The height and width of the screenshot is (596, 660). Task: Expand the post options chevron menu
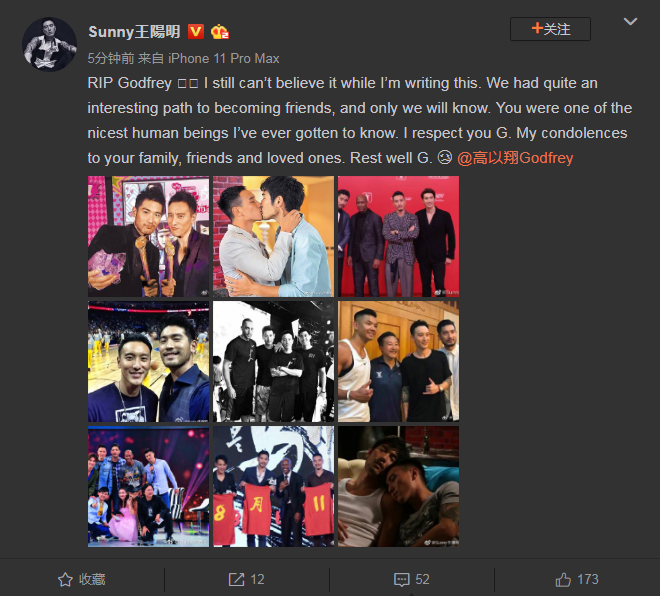(630, 21)
